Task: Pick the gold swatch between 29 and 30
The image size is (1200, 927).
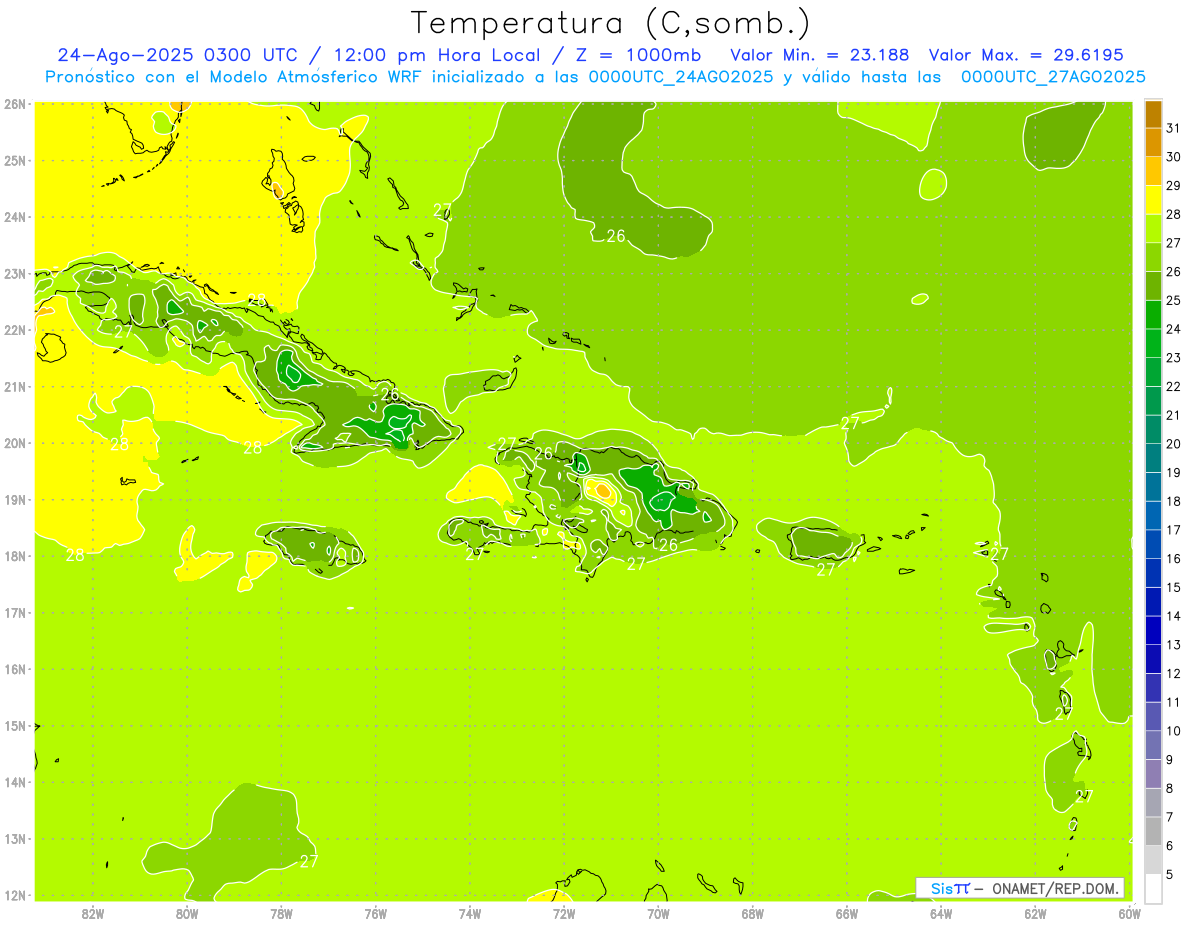Action: click(x=1153, y=172)
